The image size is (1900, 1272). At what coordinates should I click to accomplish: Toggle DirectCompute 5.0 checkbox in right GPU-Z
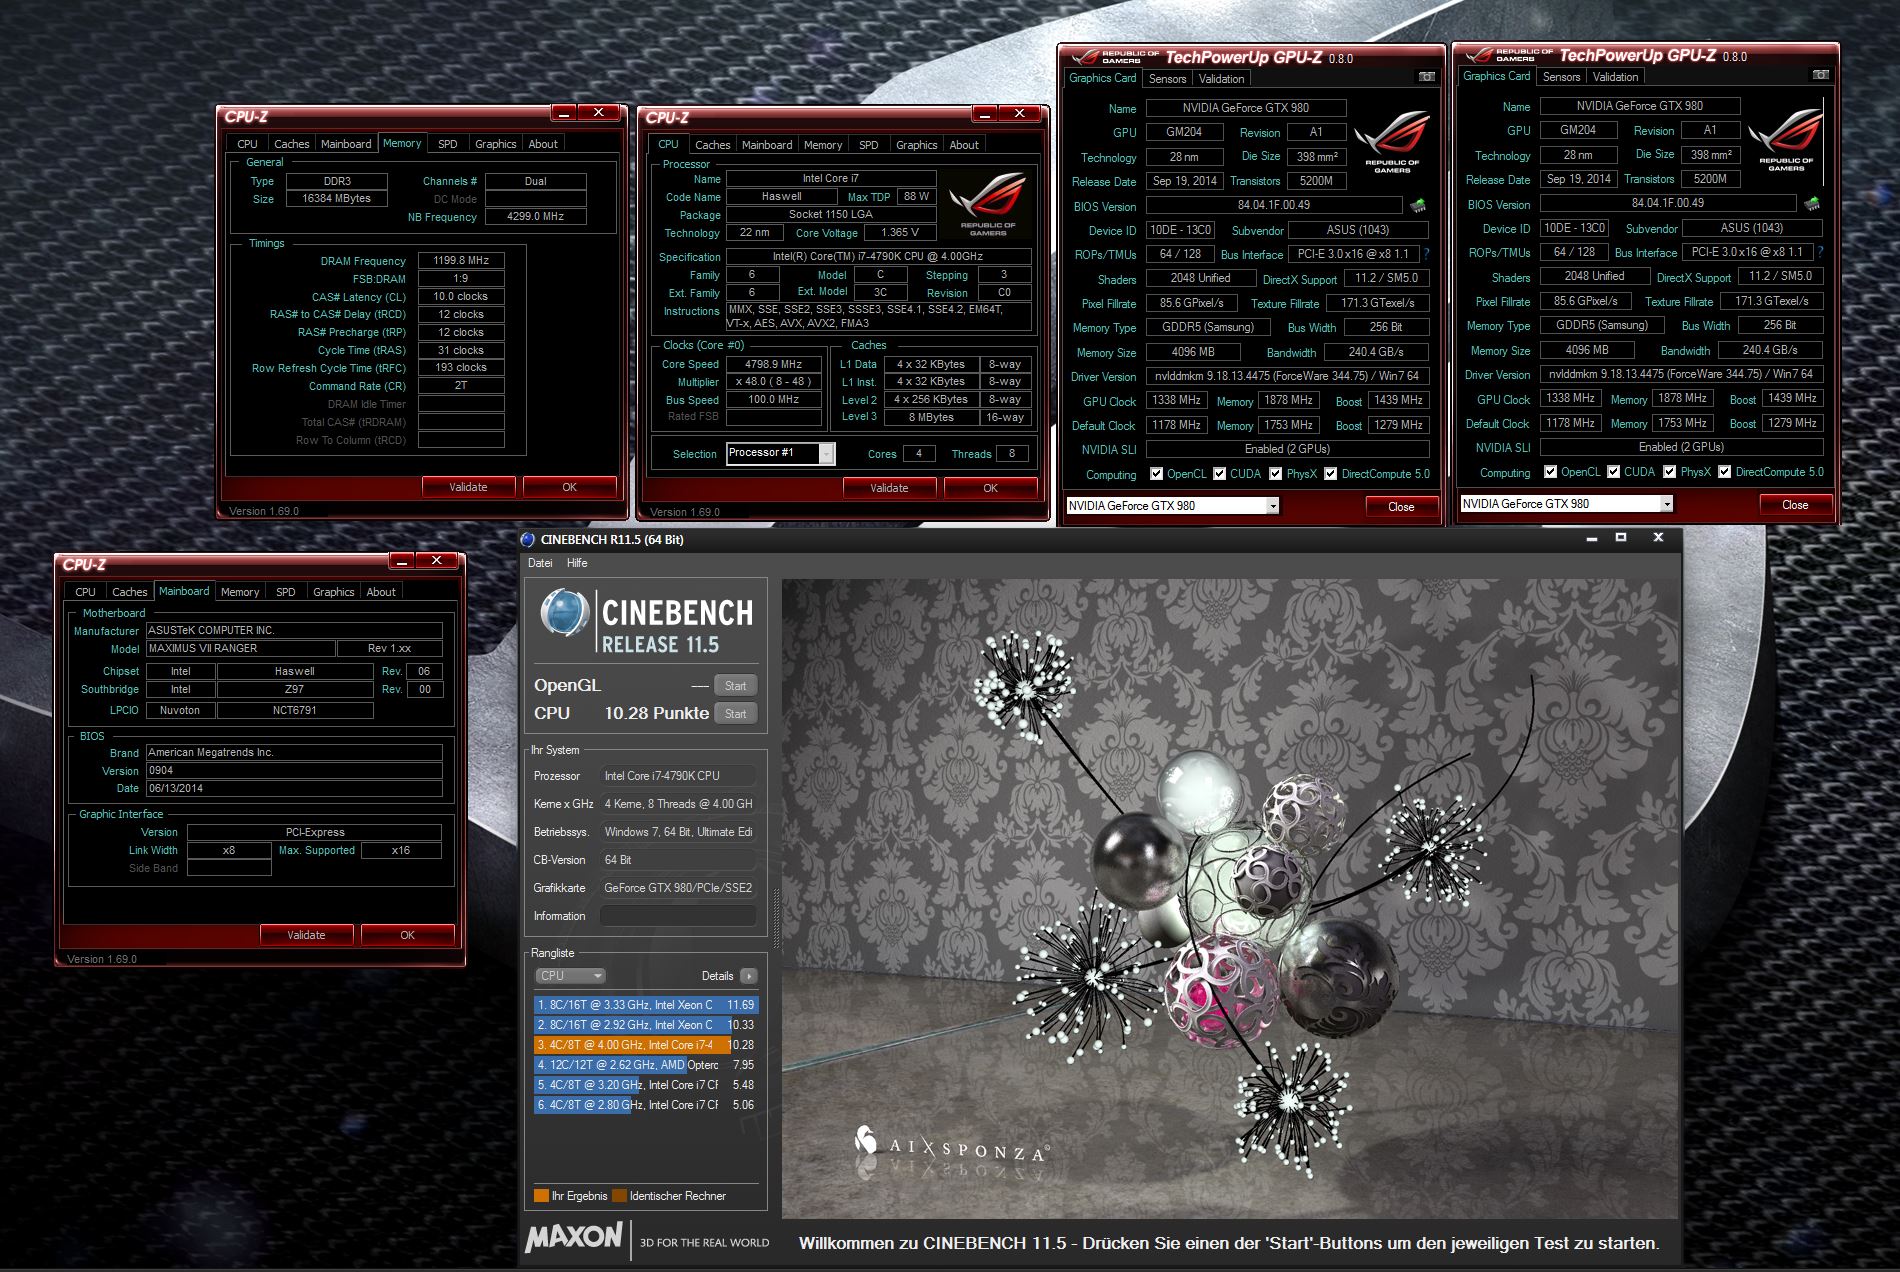[1724, 472]
